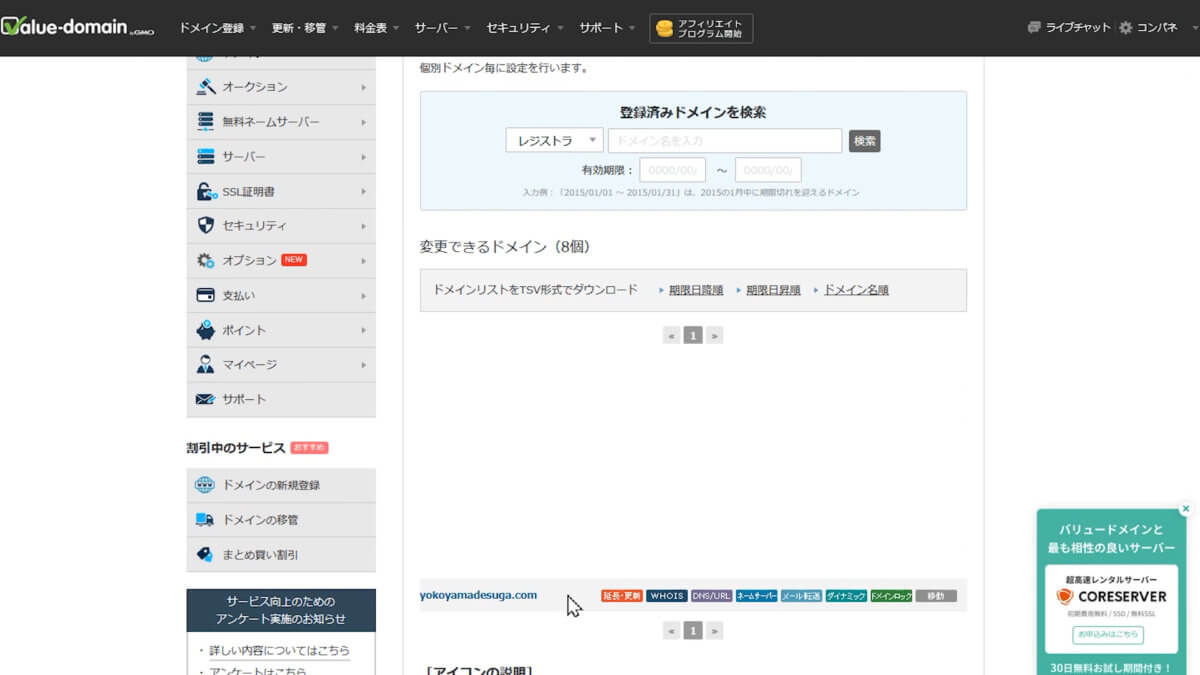Expand the SSL証明書 sidebar arrow
The height and width of the screenshot is (675, 1200).
click(363, 191)
